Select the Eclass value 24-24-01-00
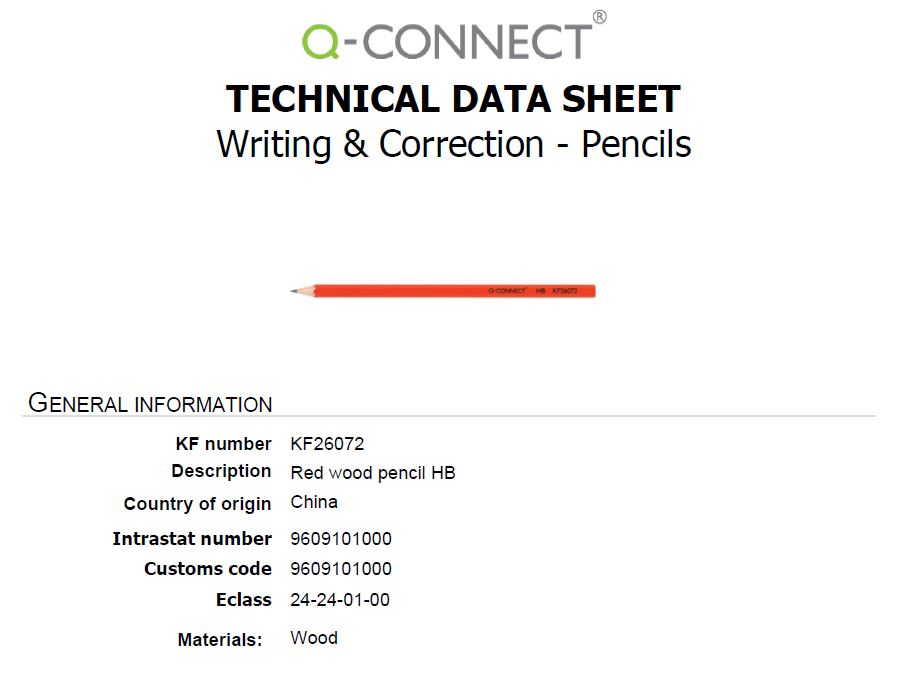The height and width of the screenshot is (691, 903). (340, 600)
